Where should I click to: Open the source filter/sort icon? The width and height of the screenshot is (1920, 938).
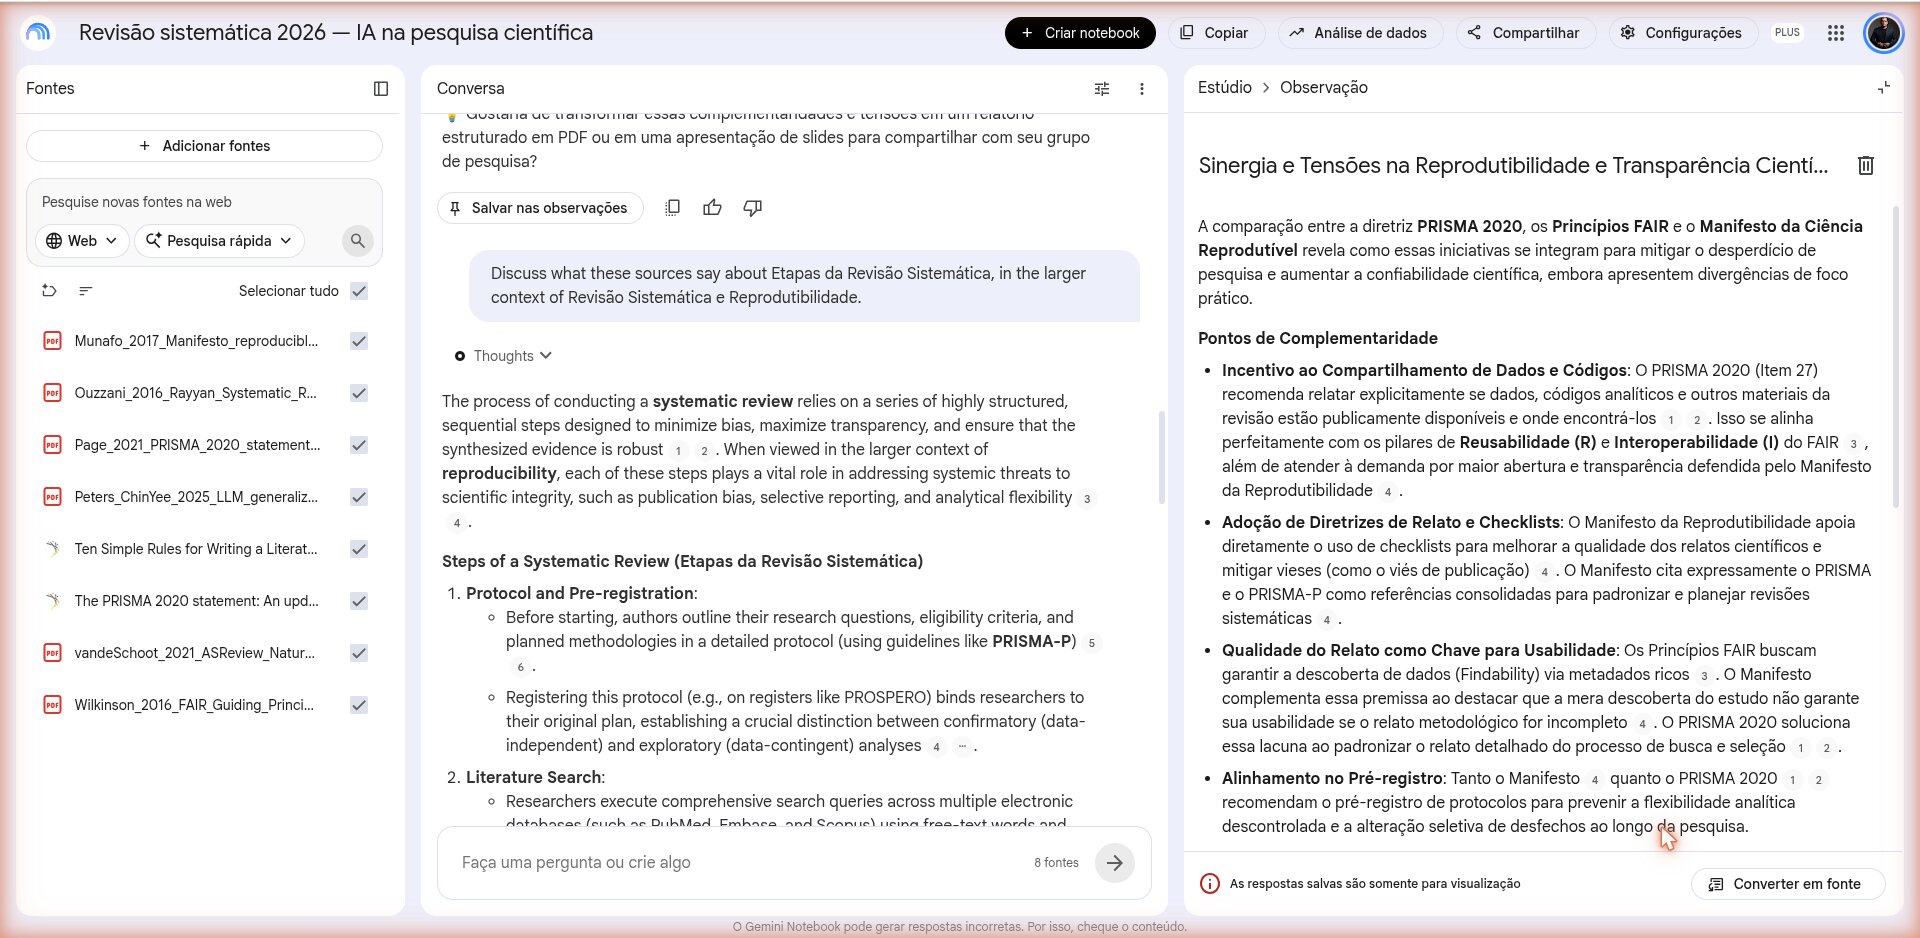coord(86,291)
